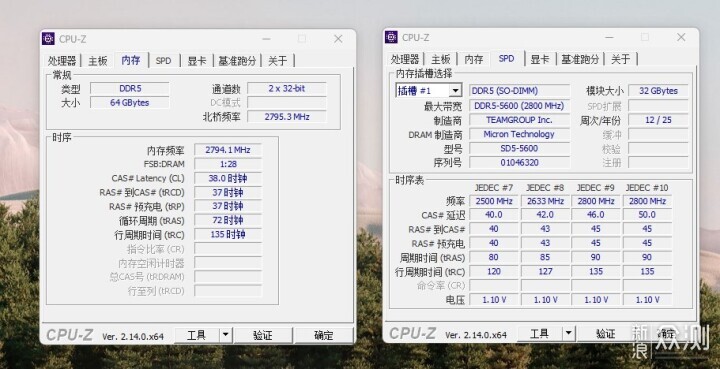Image resolution: width=720 pixels, height=369 pixels.
Task: Click the tRCD 37 时钟 value
Action: [x=228, y=192]
